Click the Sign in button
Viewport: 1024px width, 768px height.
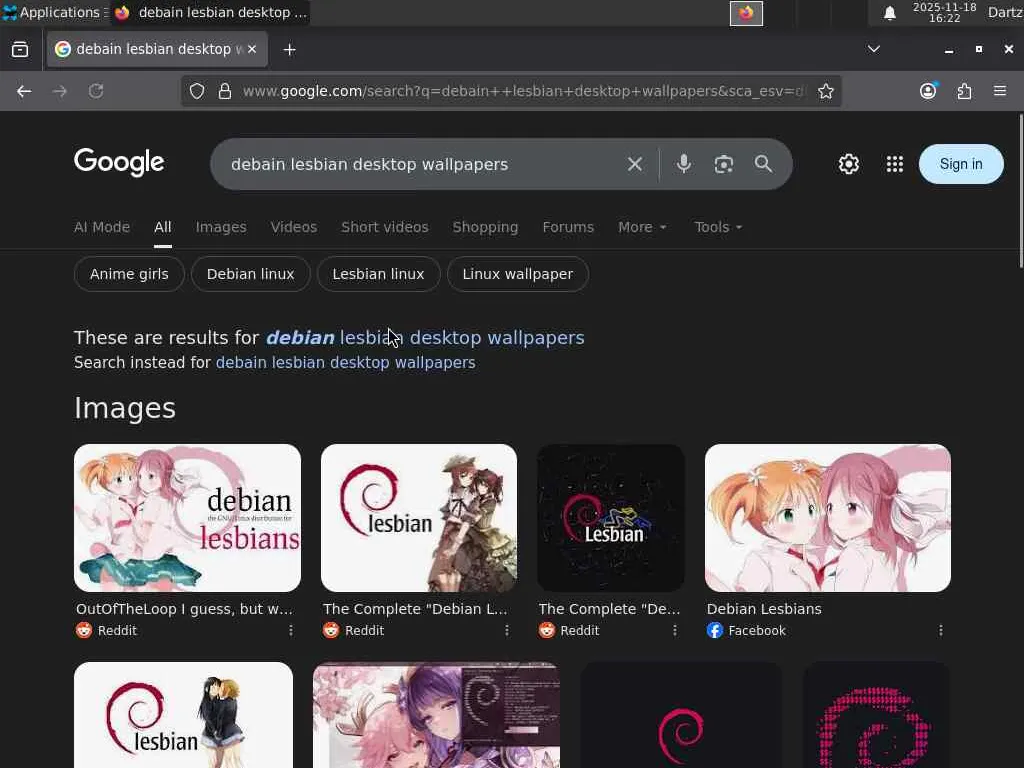click(961, 164)
